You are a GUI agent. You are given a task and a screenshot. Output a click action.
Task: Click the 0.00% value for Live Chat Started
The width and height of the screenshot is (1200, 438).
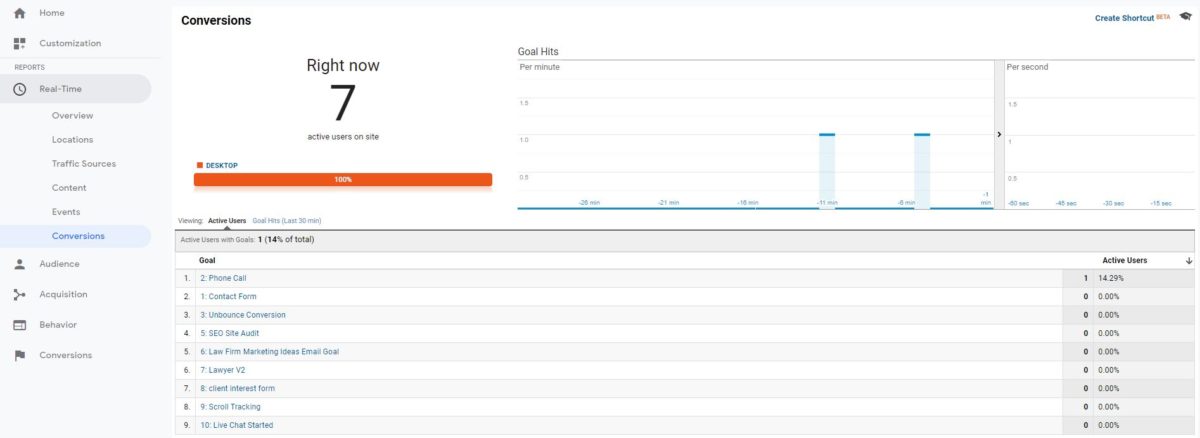point(1109,425)
